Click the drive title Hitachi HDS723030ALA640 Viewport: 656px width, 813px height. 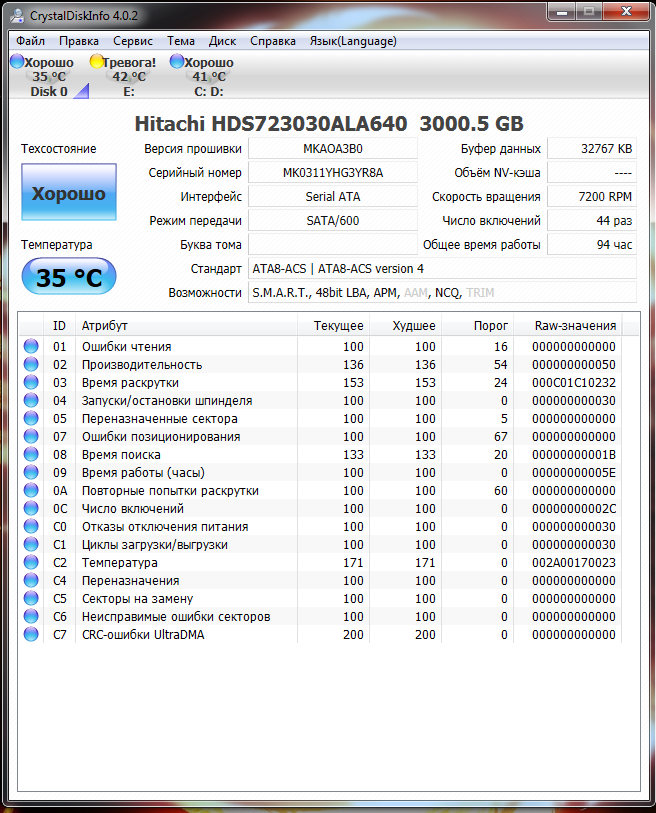click(271, 124)
